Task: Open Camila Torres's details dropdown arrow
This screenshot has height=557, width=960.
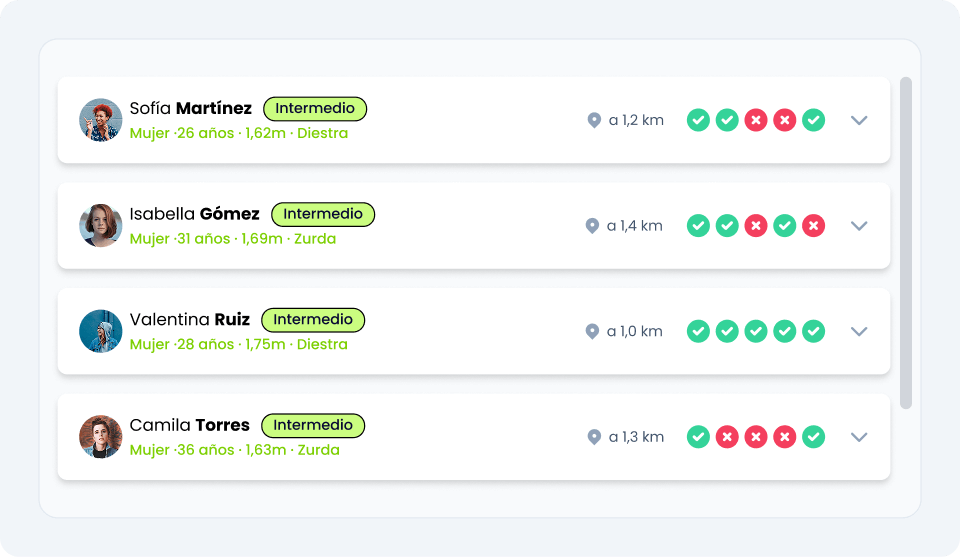Action: pyautogui.click(x=858, y=437)
